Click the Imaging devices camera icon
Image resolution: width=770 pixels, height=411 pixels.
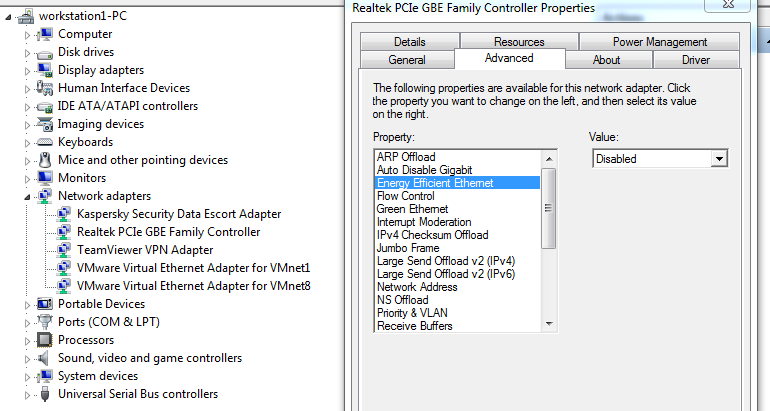click(x=45, y=124)
